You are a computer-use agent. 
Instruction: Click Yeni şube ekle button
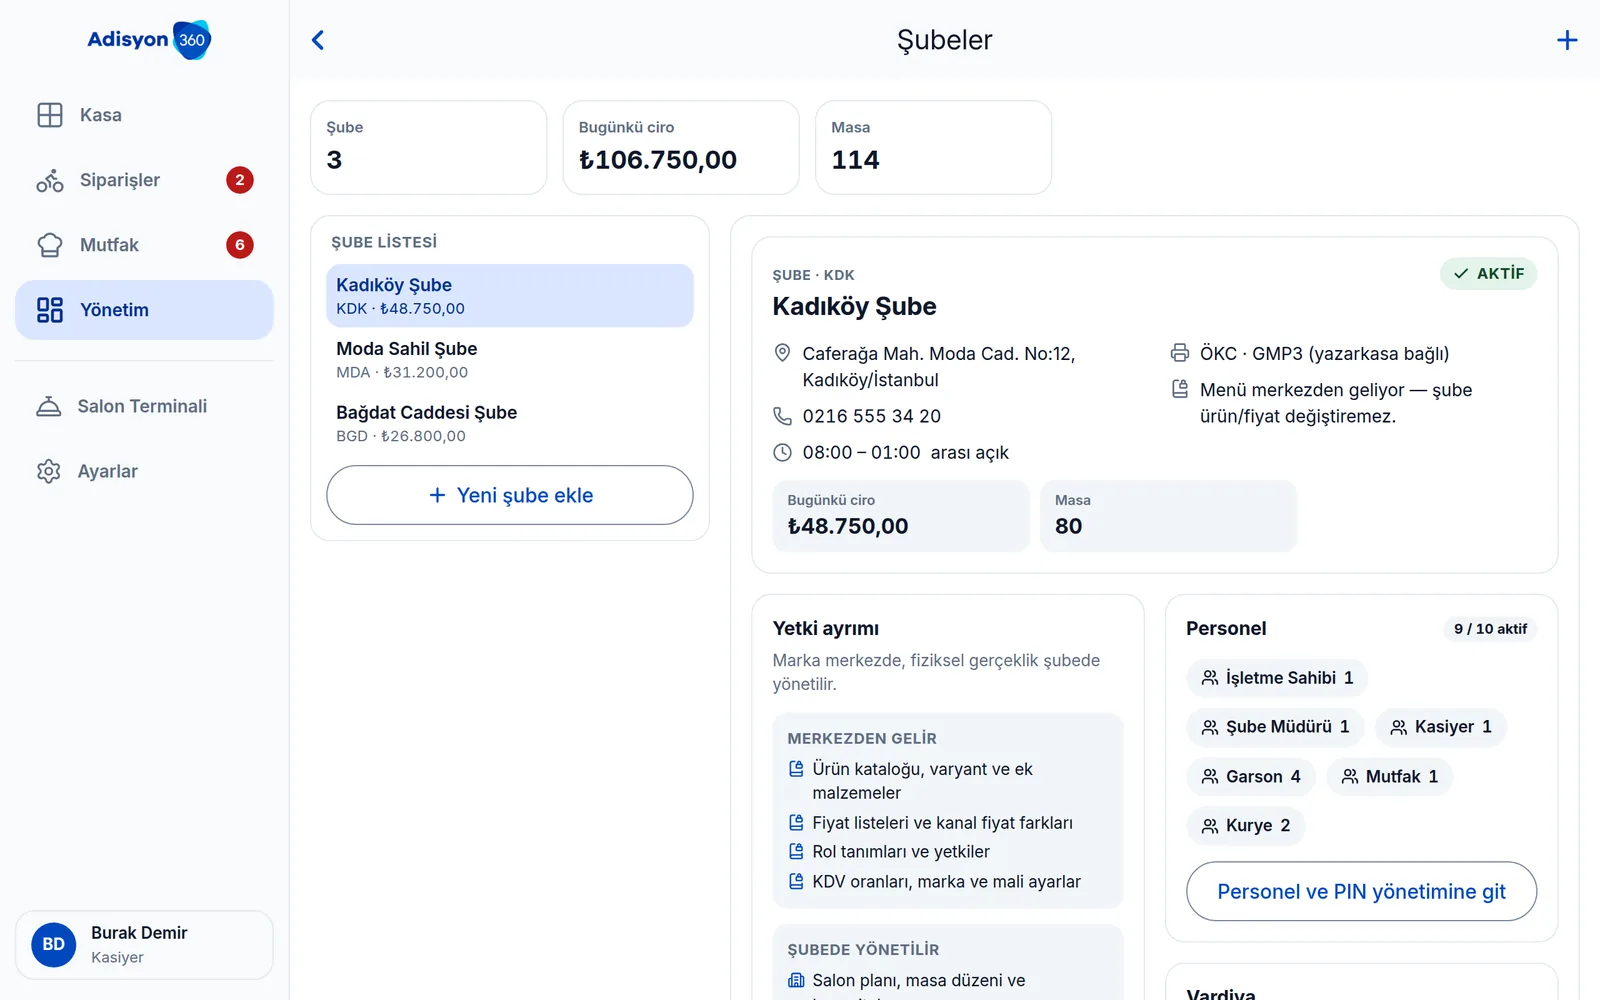509,495
